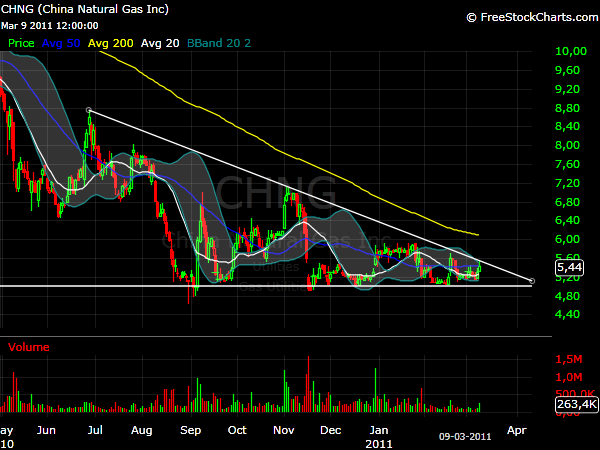
Task: Click the trendline end handle near April
Action: tap(532, 281)
